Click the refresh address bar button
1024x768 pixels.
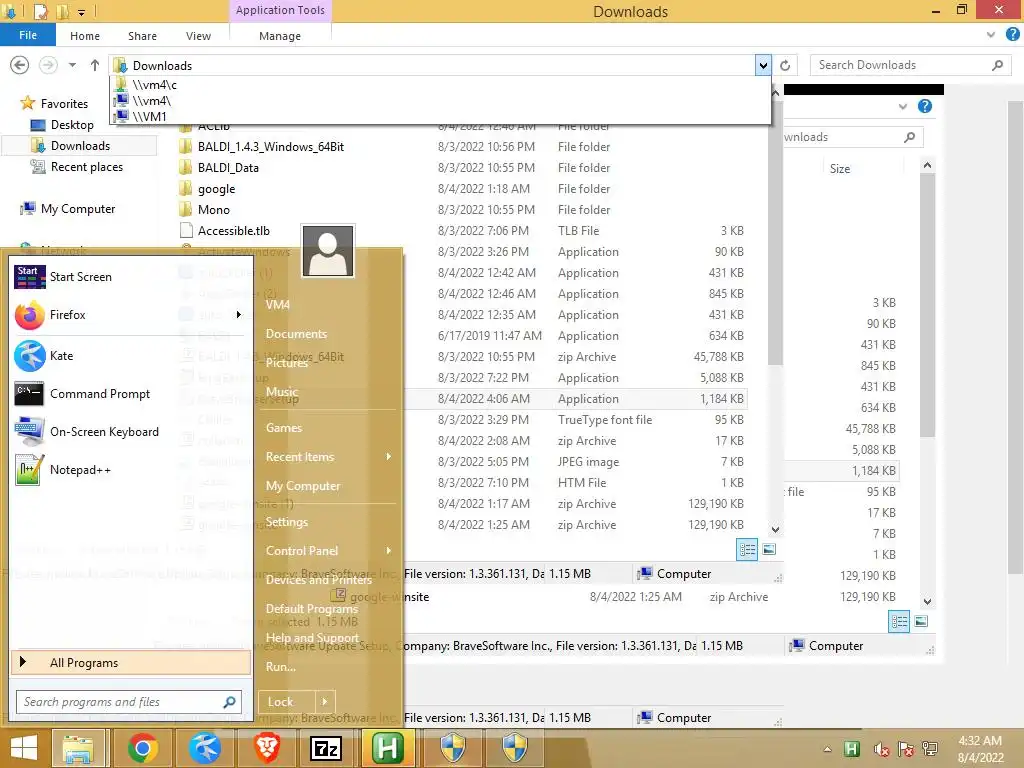[x=785, y=65]
